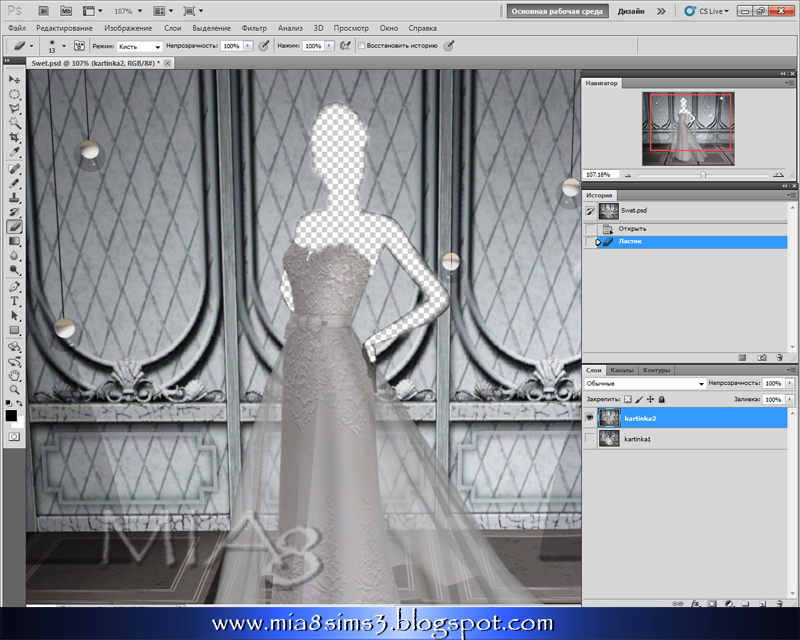The width and height of the screenshot is (800, 640).
Task: Select the Pen tool
Action: 14,287
